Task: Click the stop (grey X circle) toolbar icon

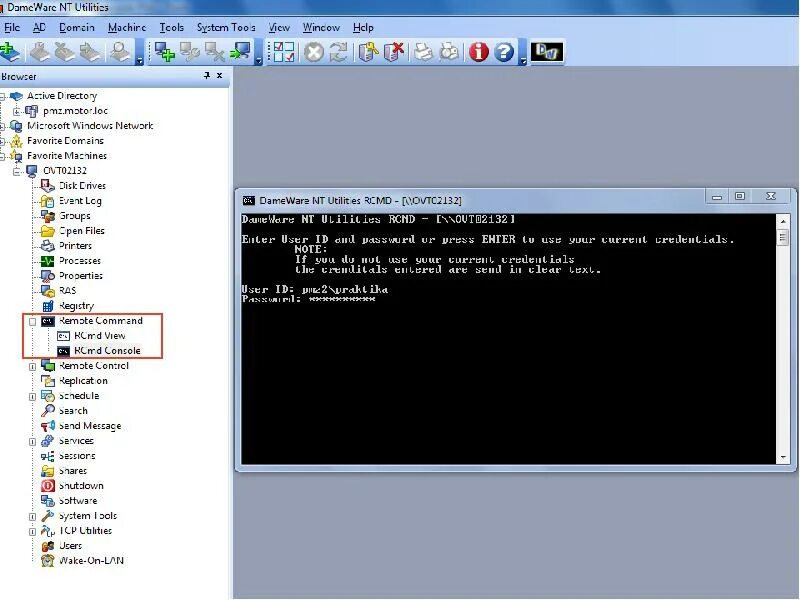Action: pos(314,52)
